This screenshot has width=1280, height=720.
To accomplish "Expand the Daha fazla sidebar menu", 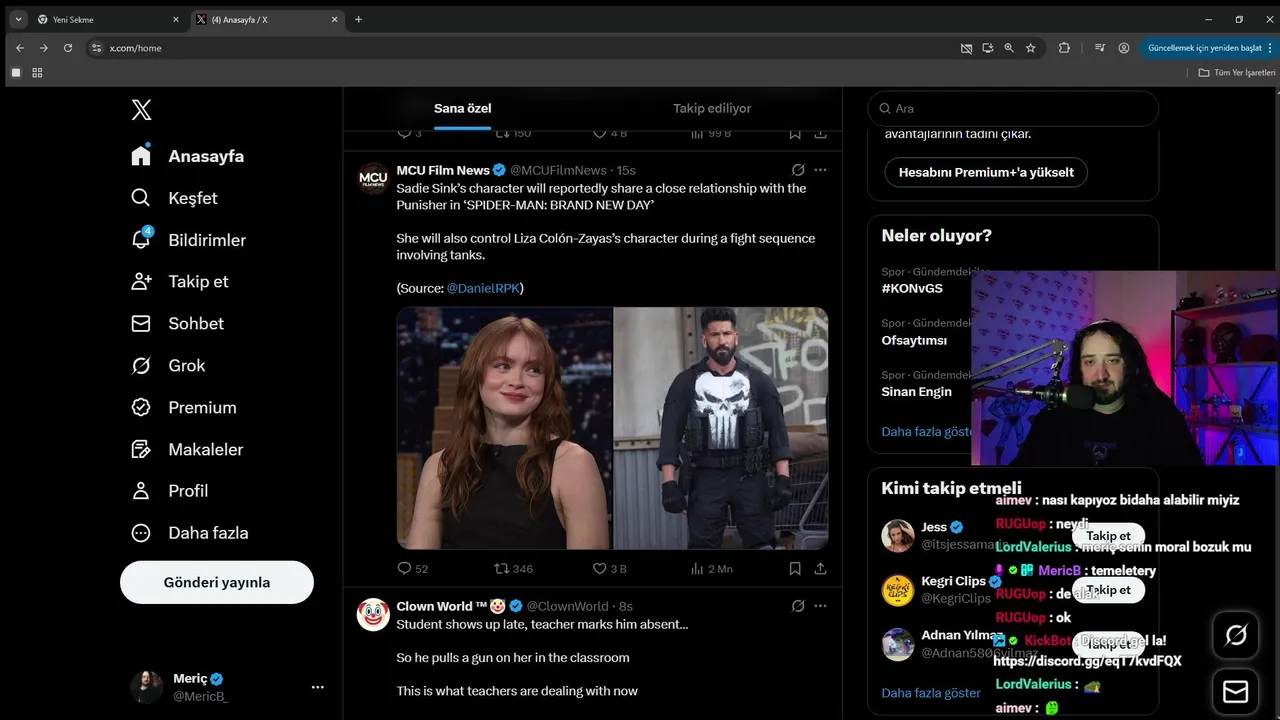I will [190, 533].
